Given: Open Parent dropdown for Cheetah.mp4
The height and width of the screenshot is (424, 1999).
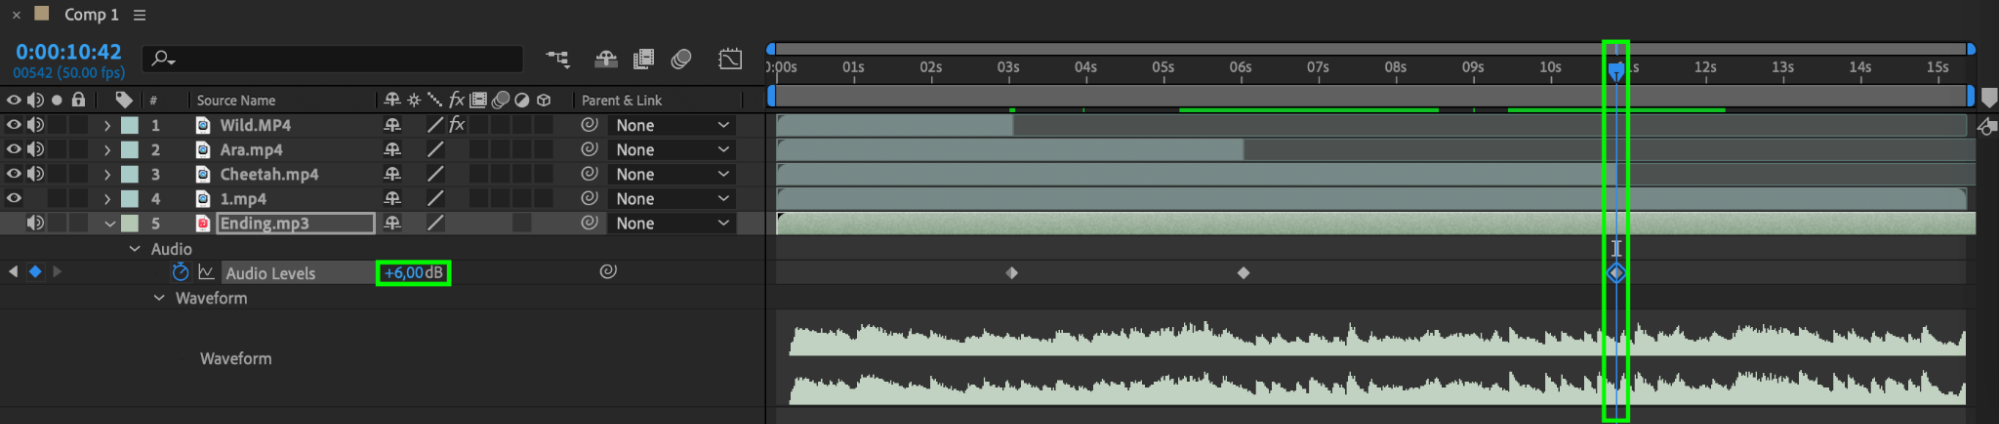Looking at the screenshot, I should (671, 174).
